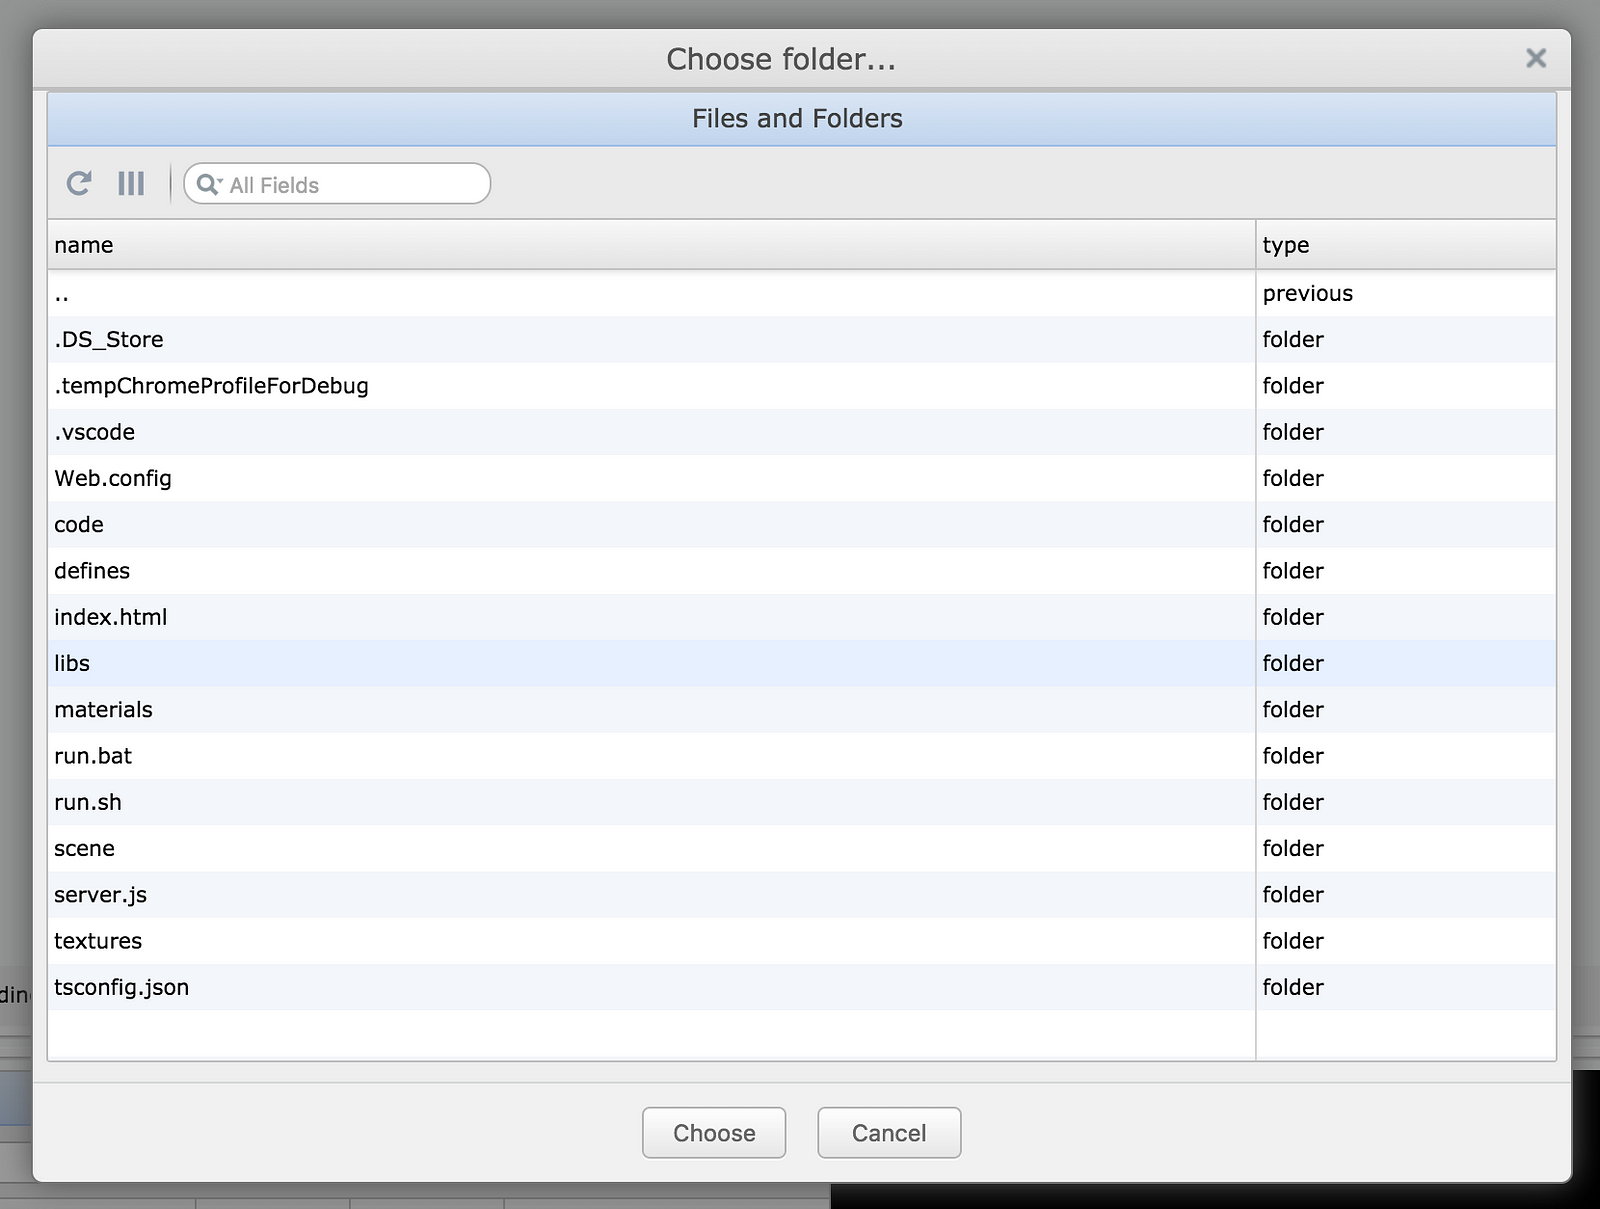Select the '..' previous folder row
Image resolution: width=1600 pixels, height=1209 pixels.
[802, 293]
